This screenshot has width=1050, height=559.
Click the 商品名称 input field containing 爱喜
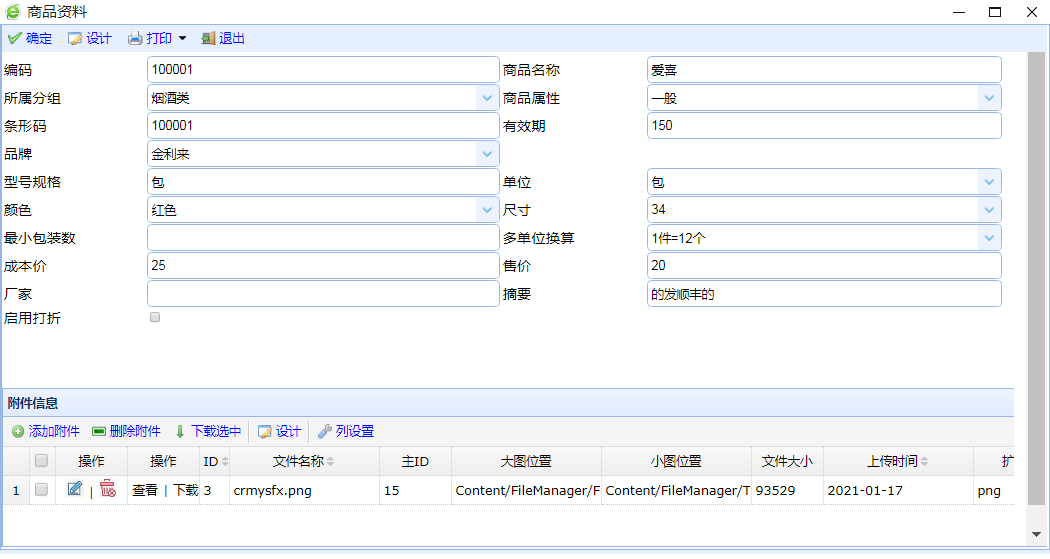[824, 70]
